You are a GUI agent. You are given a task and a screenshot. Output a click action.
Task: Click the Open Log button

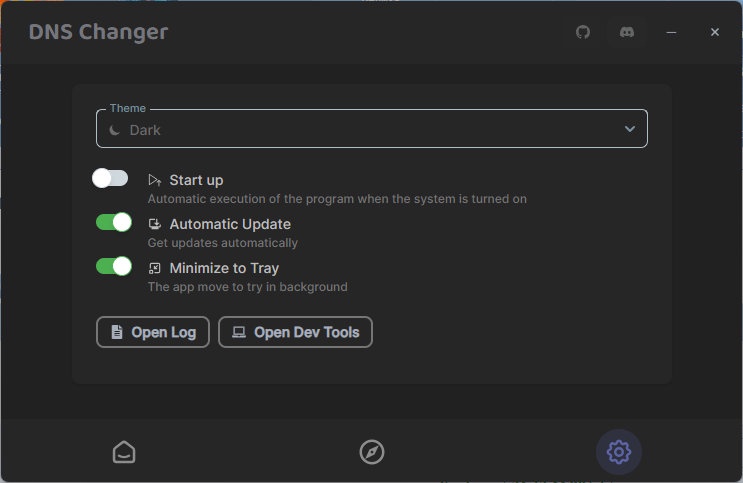153,332
